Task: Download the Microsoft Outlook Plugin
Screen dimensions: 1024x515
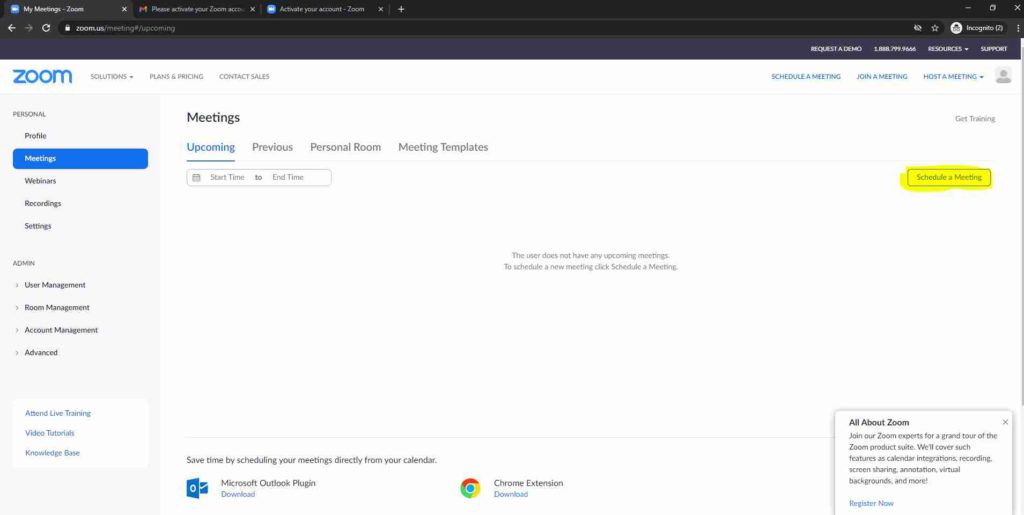Action: 238,495
